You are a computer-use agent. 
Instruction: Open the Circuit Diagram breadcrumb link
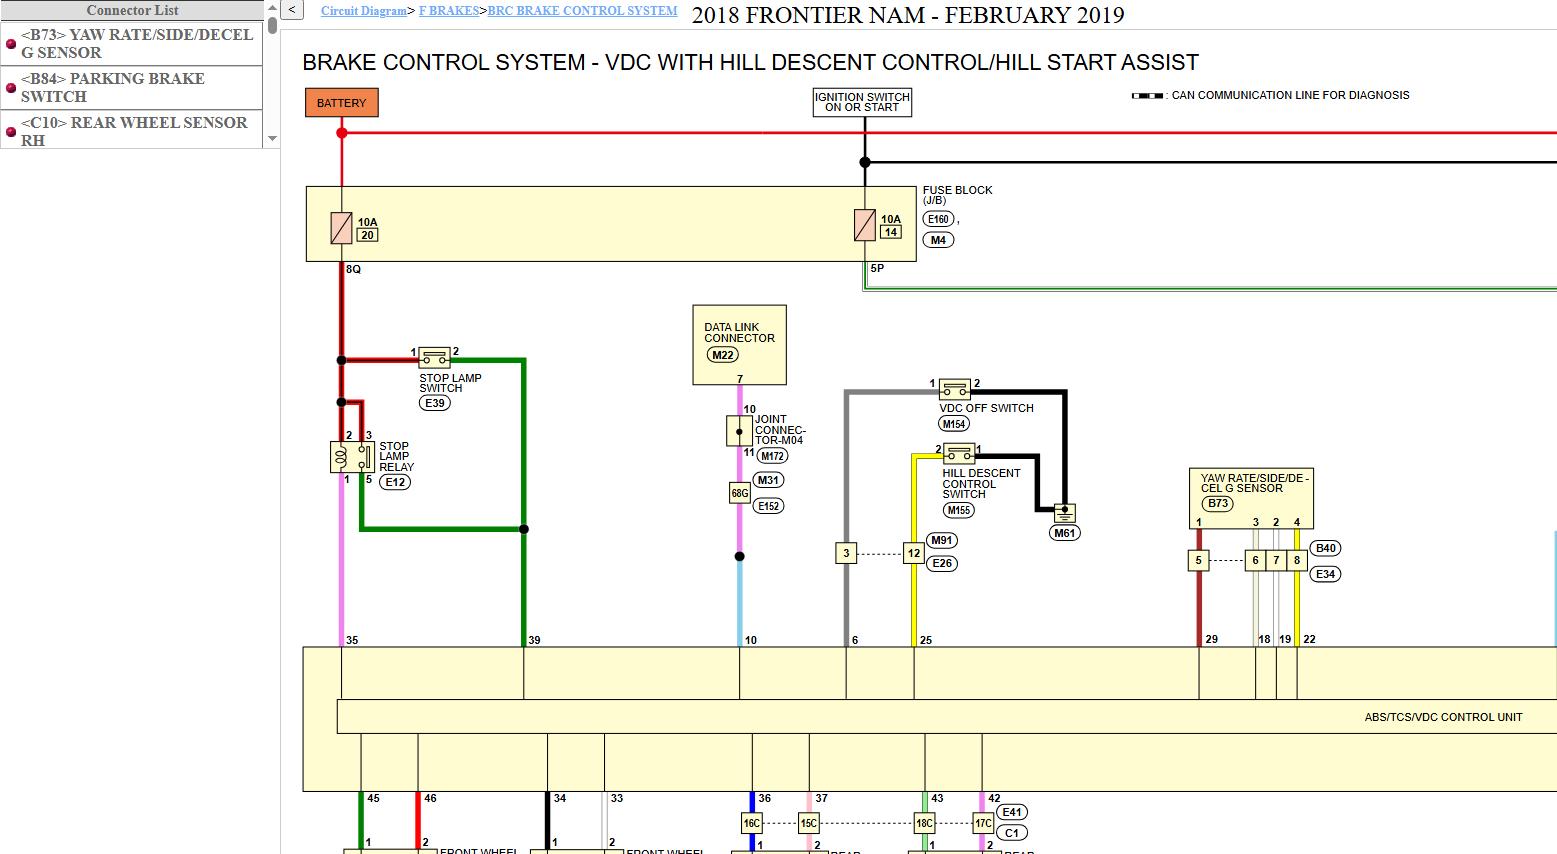tap(363, 11)
